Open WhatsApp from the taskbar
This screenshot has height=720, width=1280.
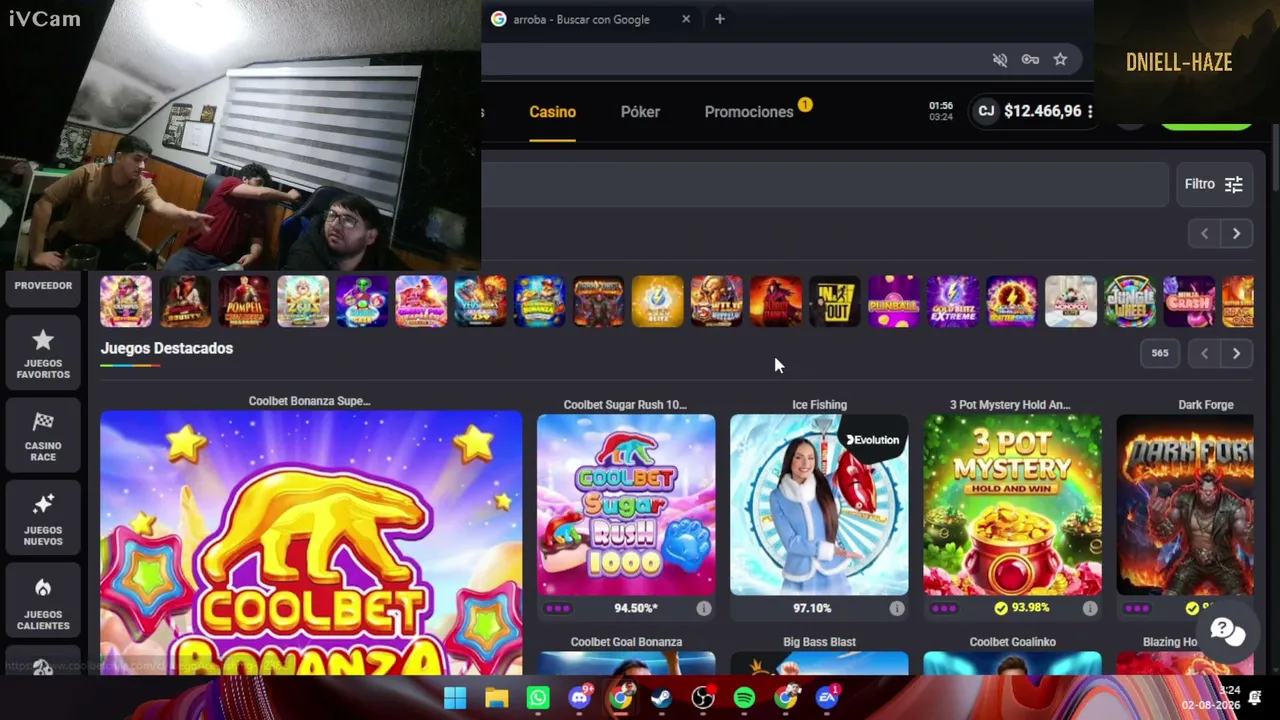(x=538, y=697)
